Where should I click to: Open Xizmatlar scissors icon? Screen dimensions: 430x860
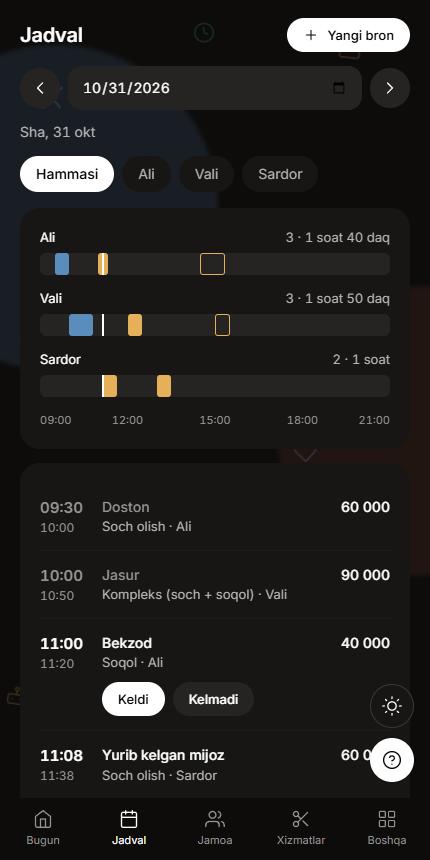301,819
